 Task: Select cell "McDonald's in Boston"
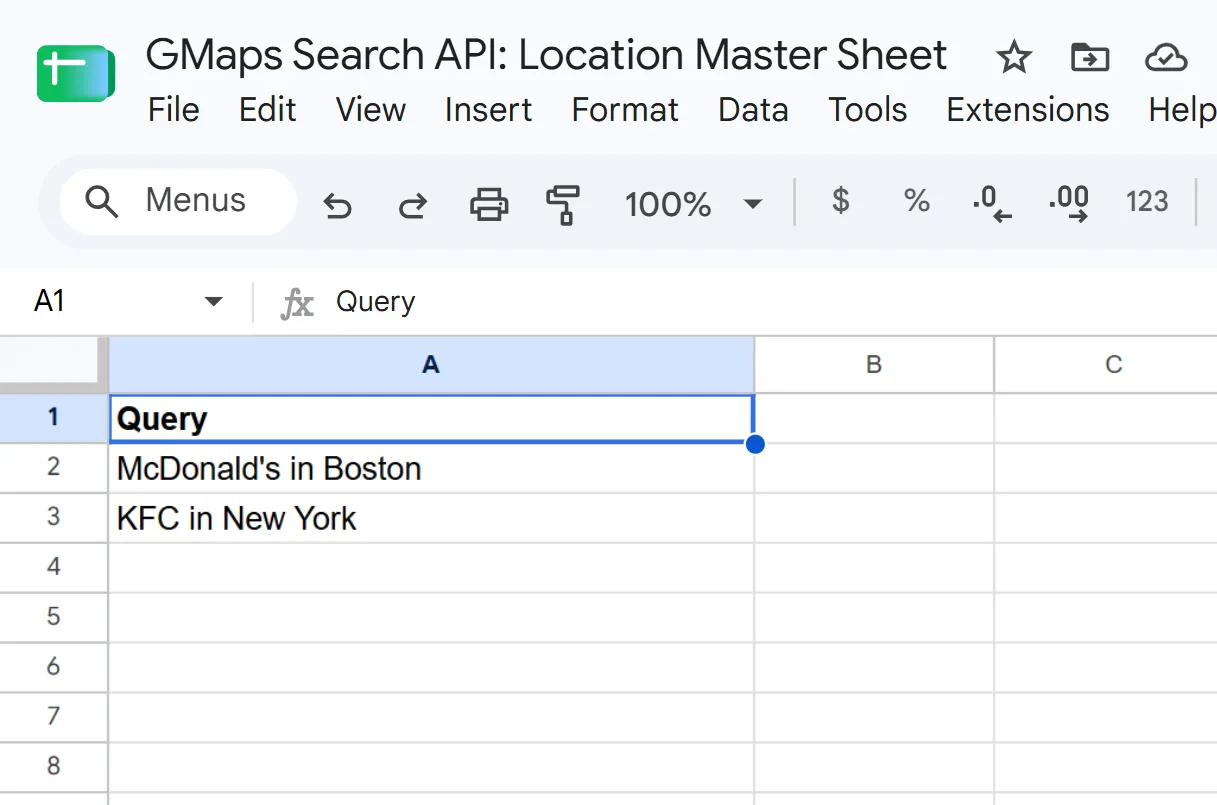coord(431,468)
